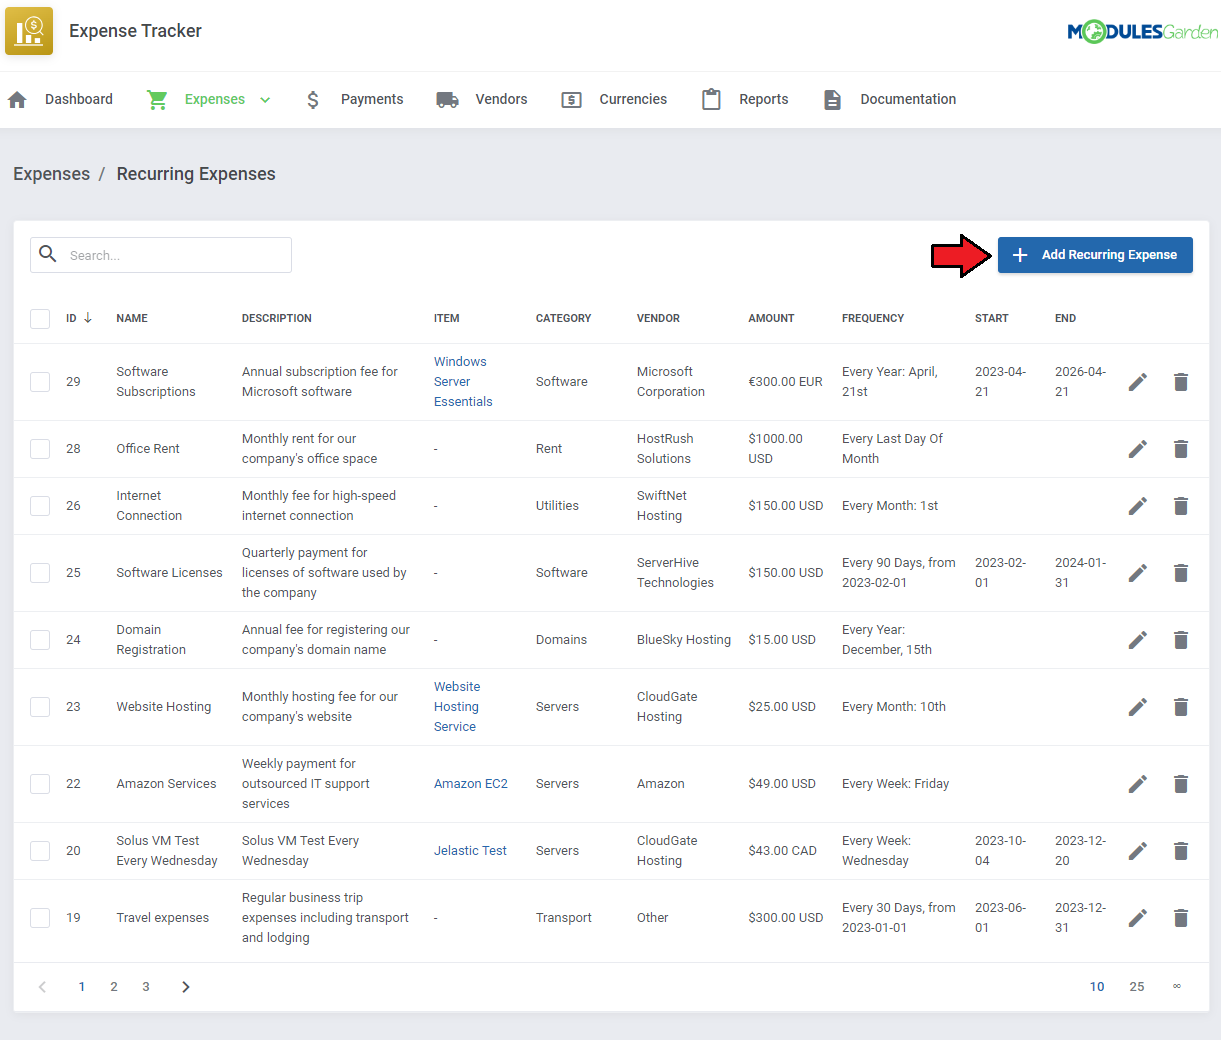The image size is (1221, 1040).
Task: Tick the checkbox for expense ID 25
Action: 40,573
